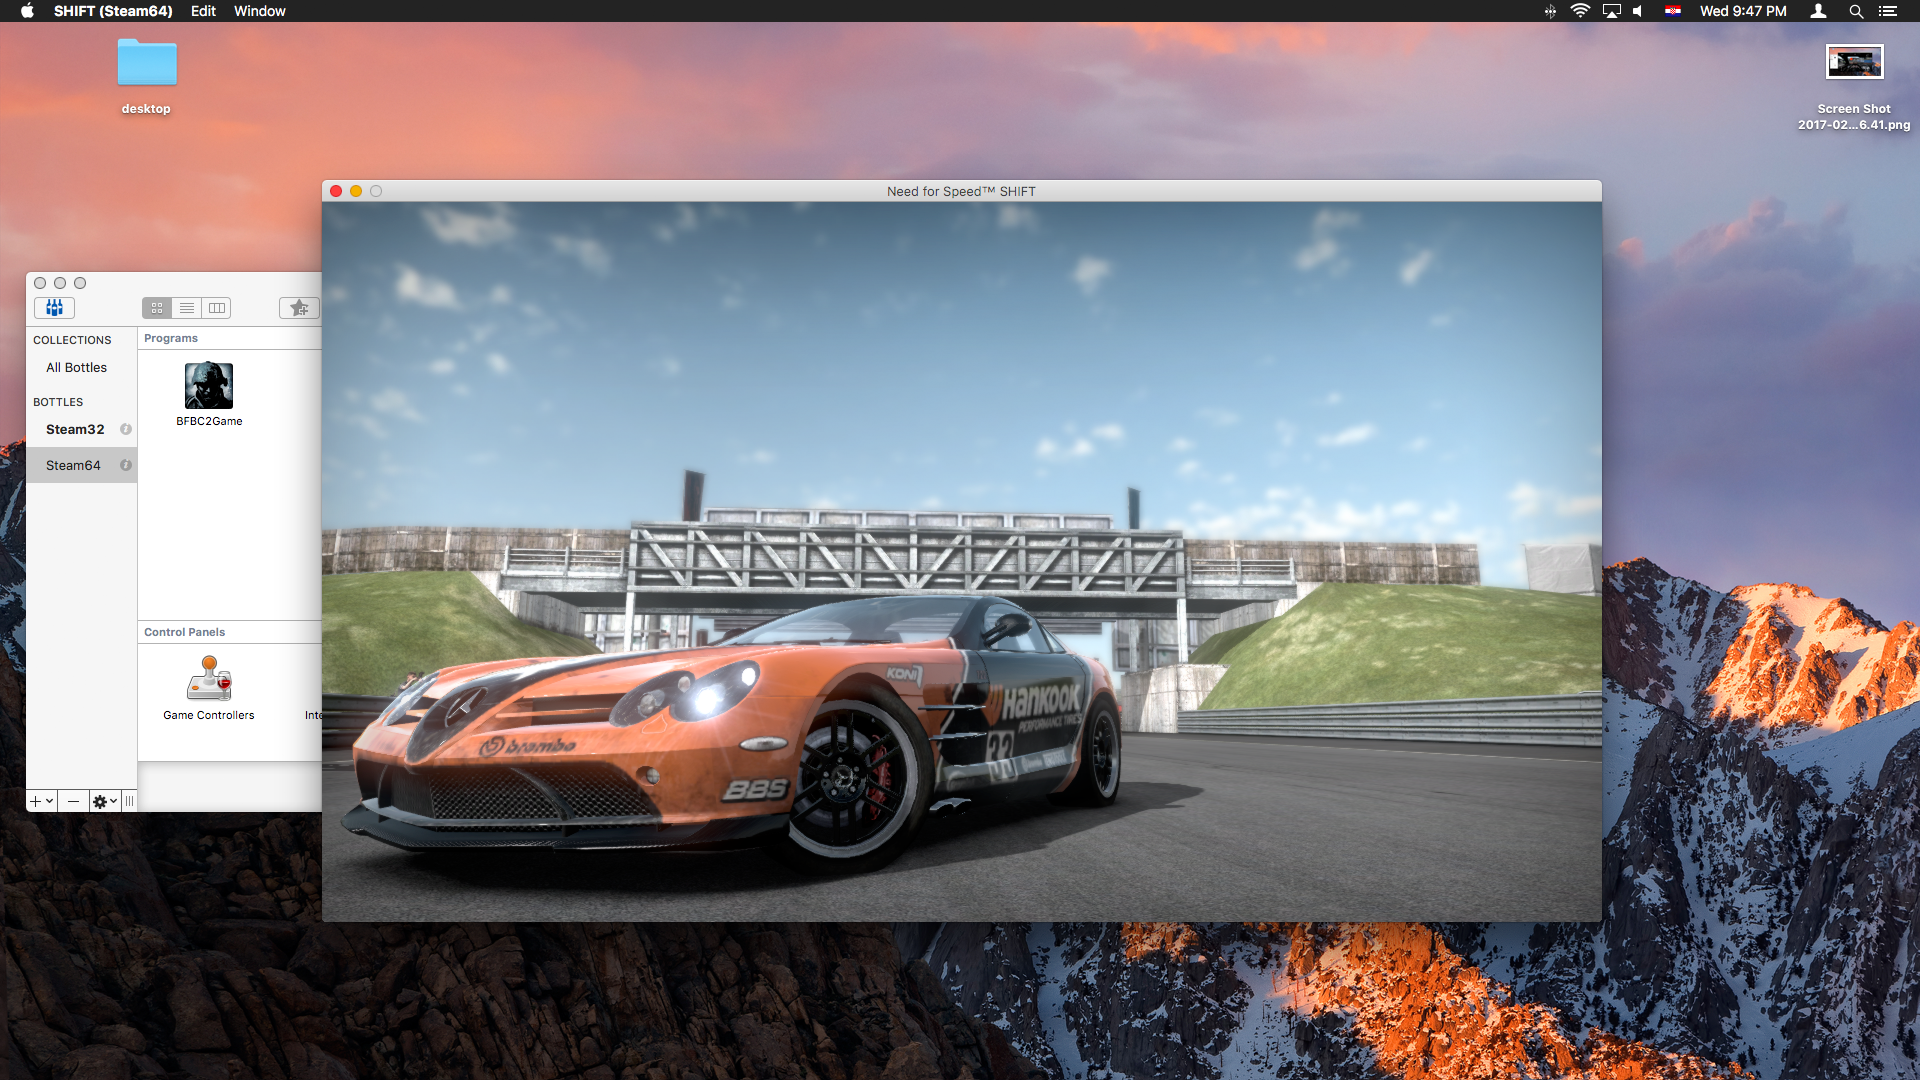Viewport: 1920px width, 1080px height.
Task: Select All Bottles in Collections
Action: coord(75,367)
